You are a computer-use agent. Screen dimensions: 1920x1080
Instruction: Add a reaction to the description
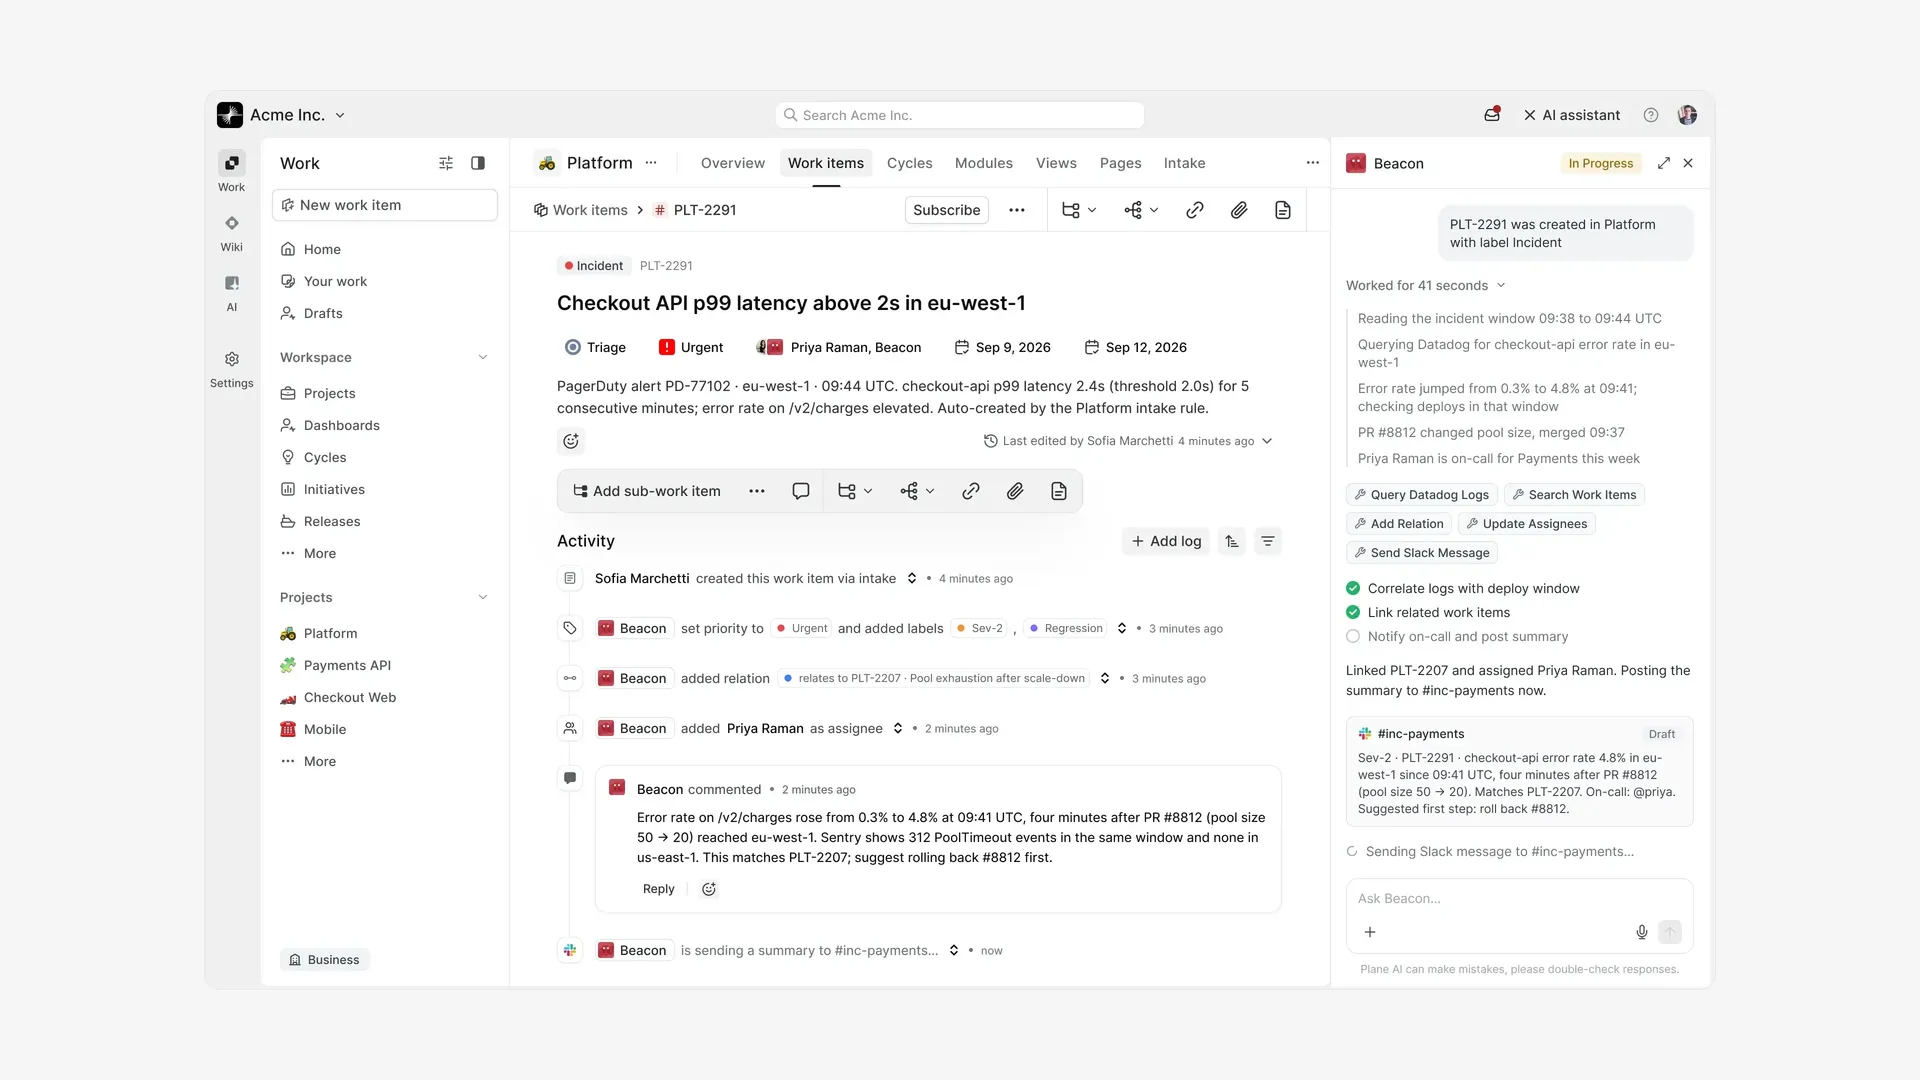pyautogui.click(x=571, y=441)
